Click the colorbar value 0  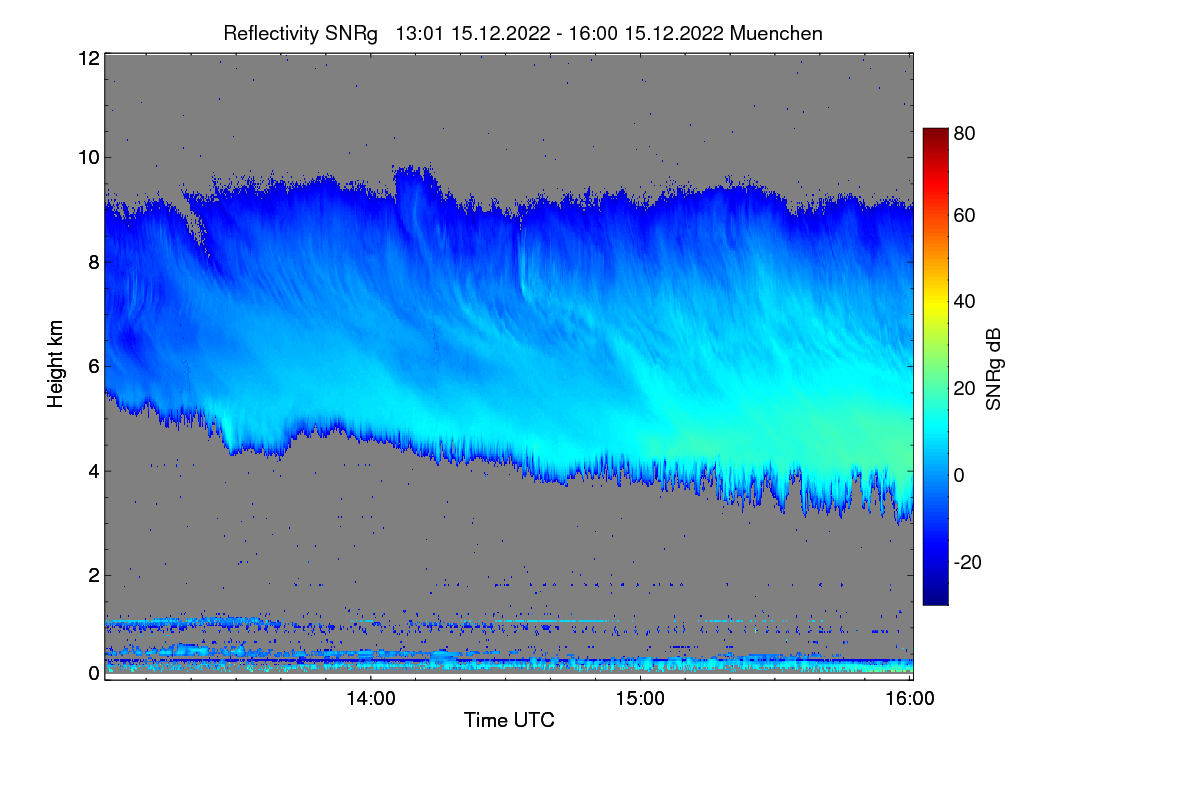(x=960, y=475)
